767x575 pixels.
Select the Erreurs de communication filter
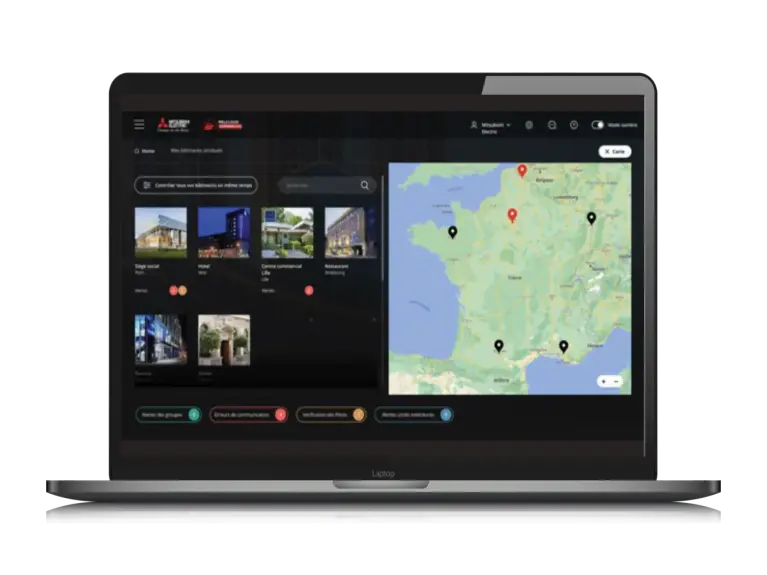click(248, 414)
